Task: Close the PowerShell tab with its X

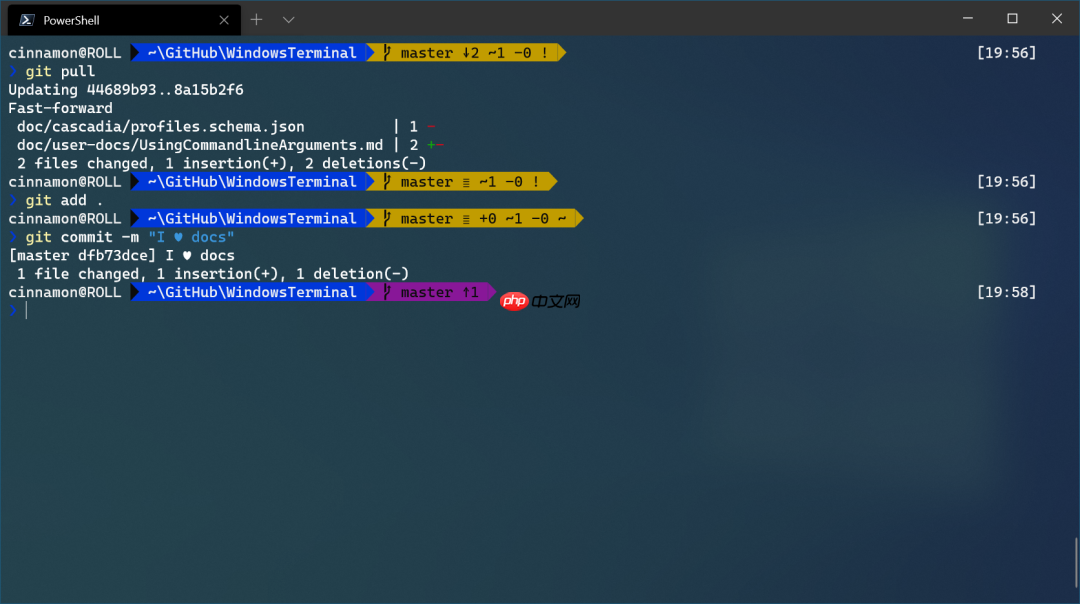Action: click(226, 19)
